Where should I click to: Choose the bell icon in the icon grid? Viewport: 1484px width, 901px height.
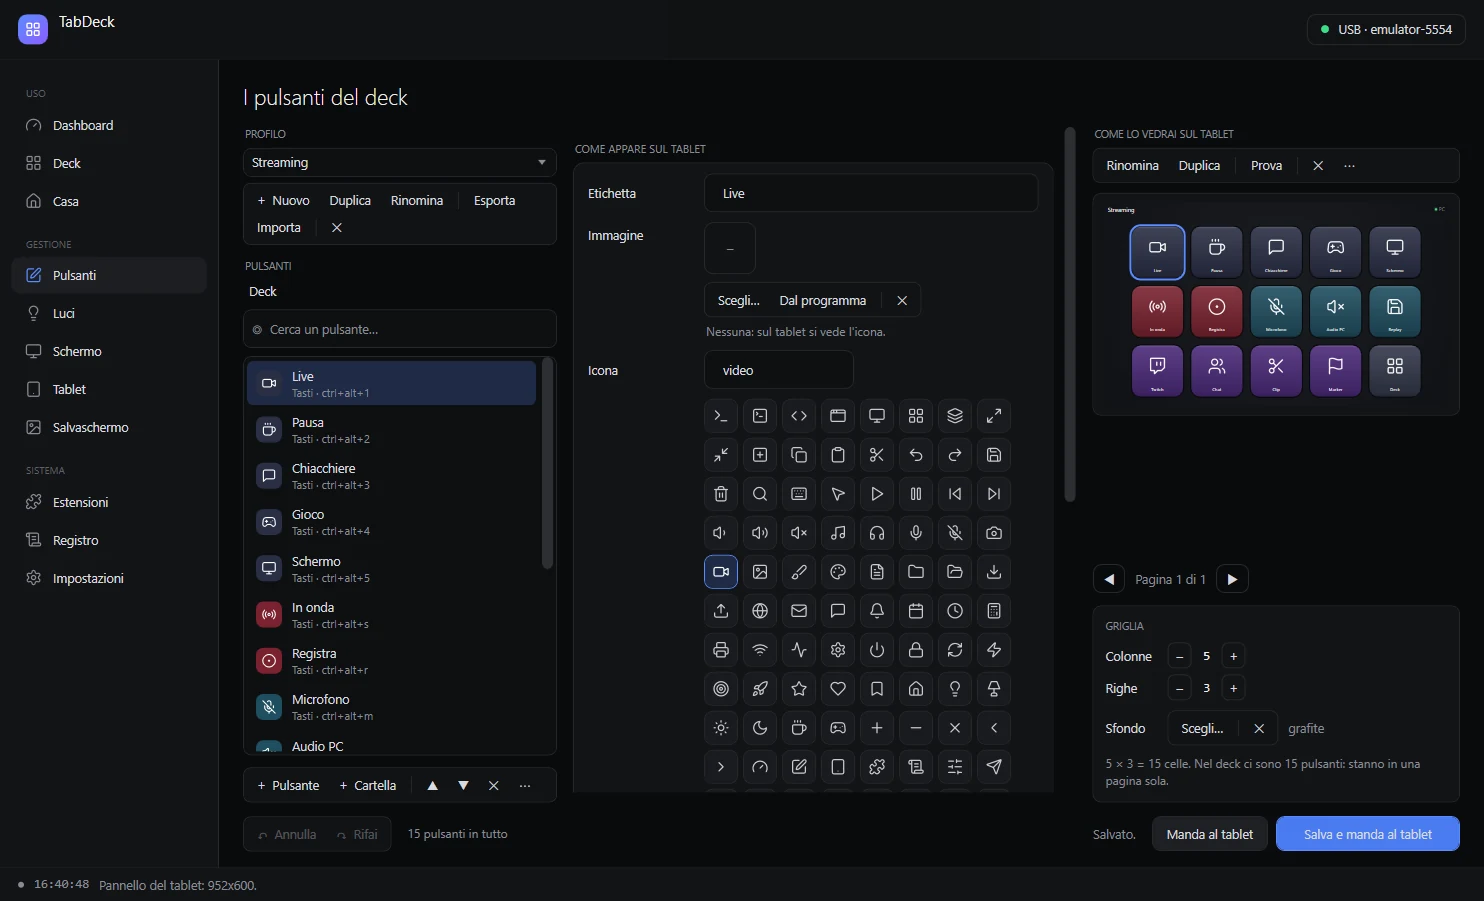click(x=877, y=611)
